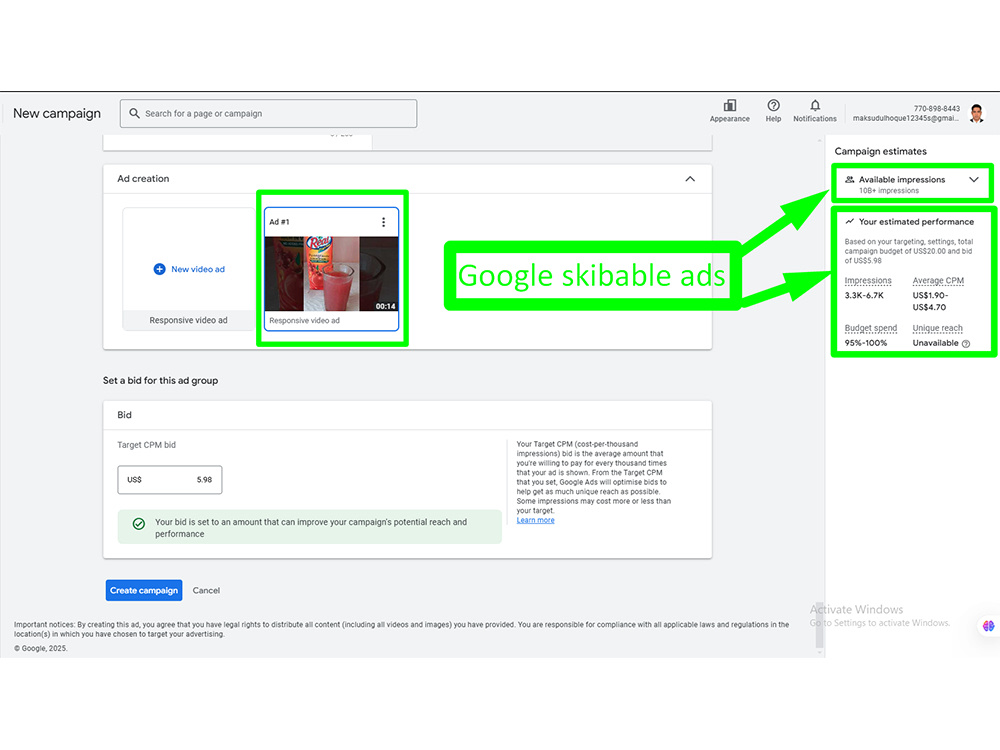Click the search magnifier icon

point(134,114)
